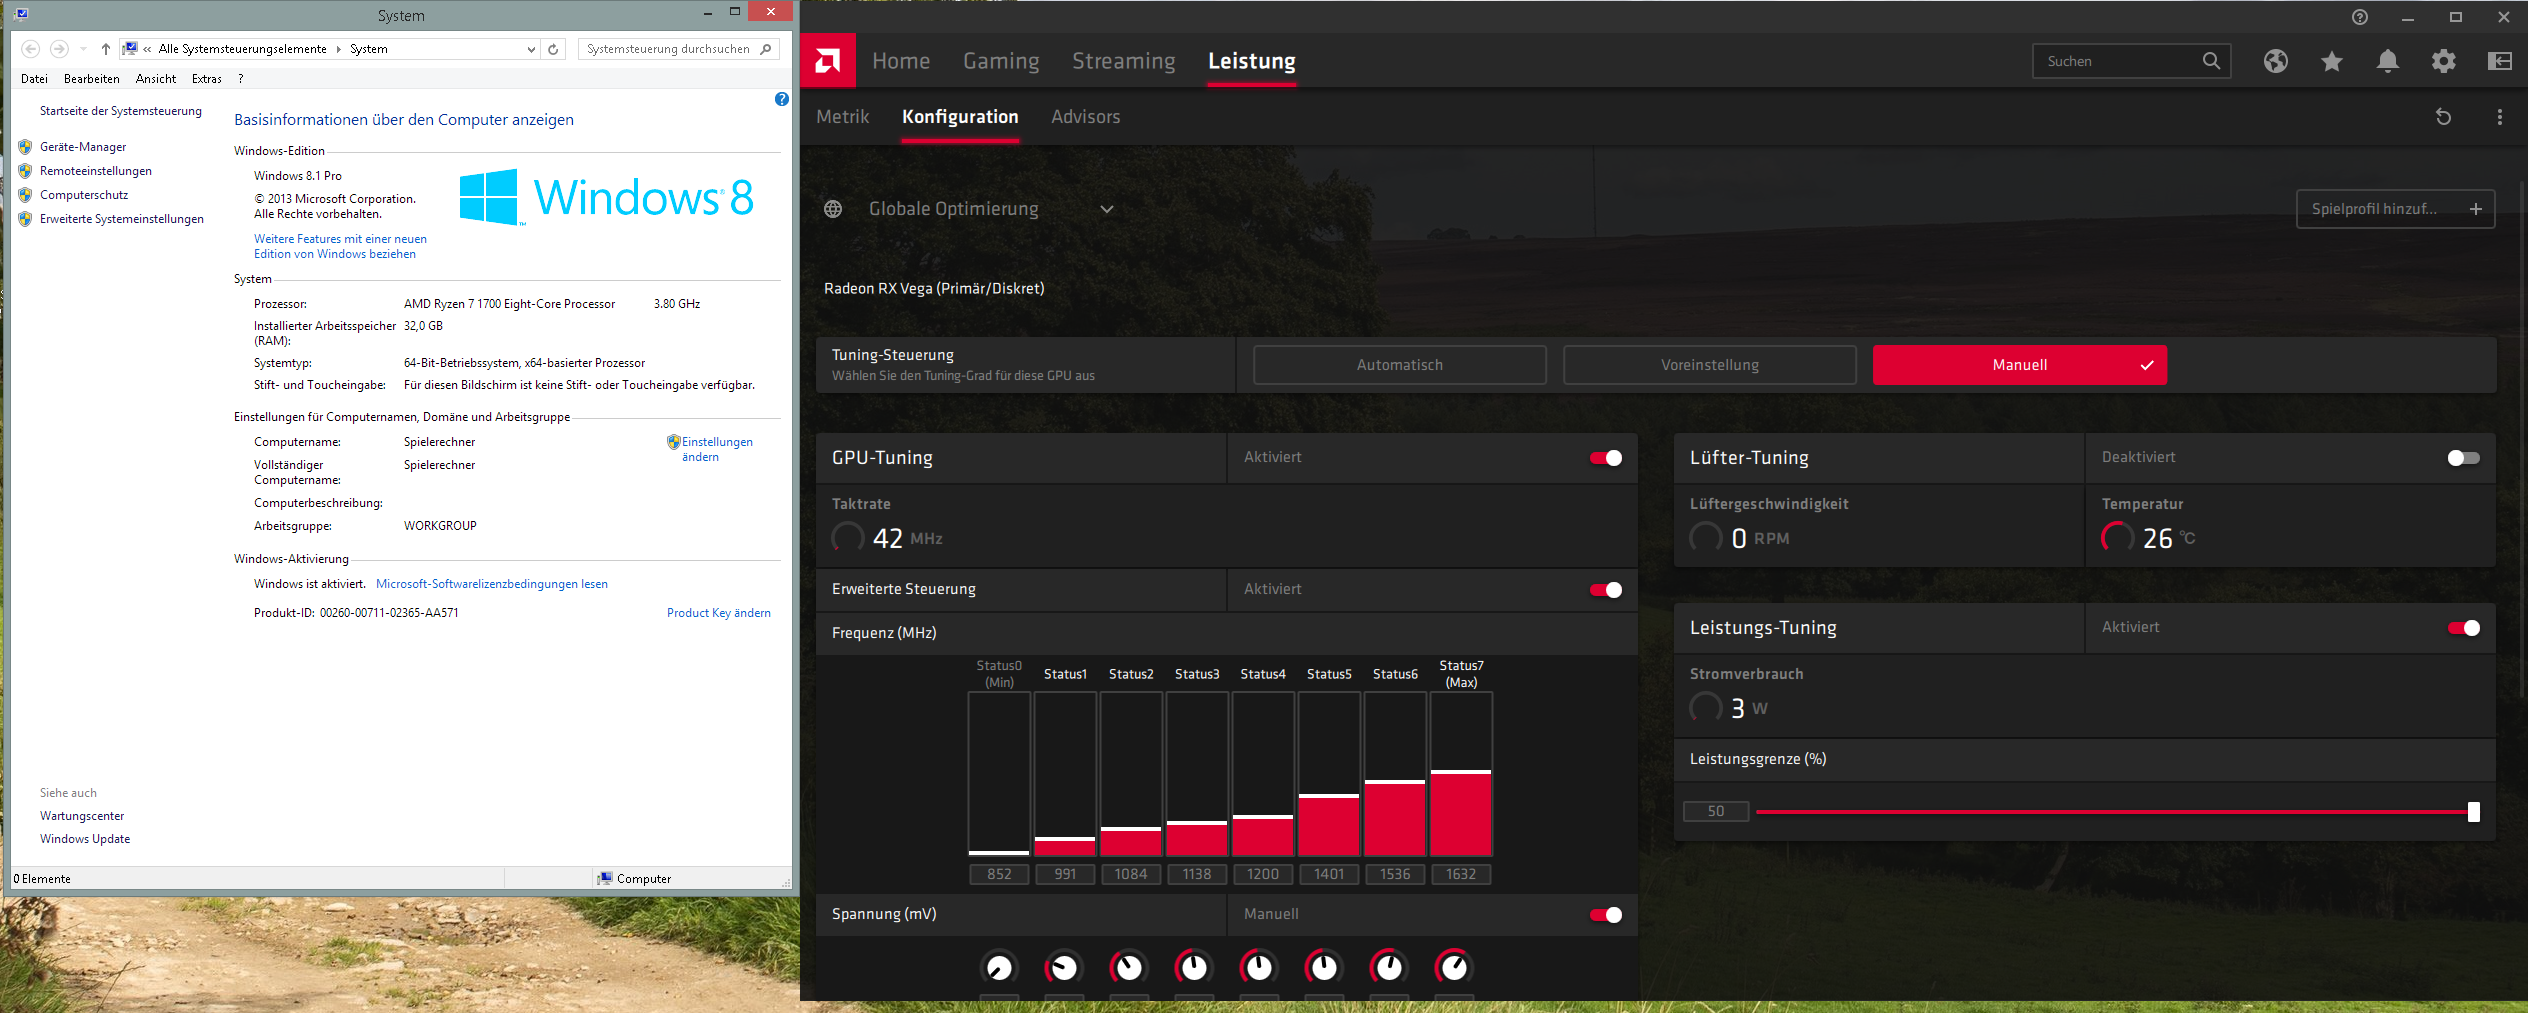Expand the double-chevron breadcrumb in address bar
The width and height of the screenshot is (2528, 1013).
(x=147, y=49)
